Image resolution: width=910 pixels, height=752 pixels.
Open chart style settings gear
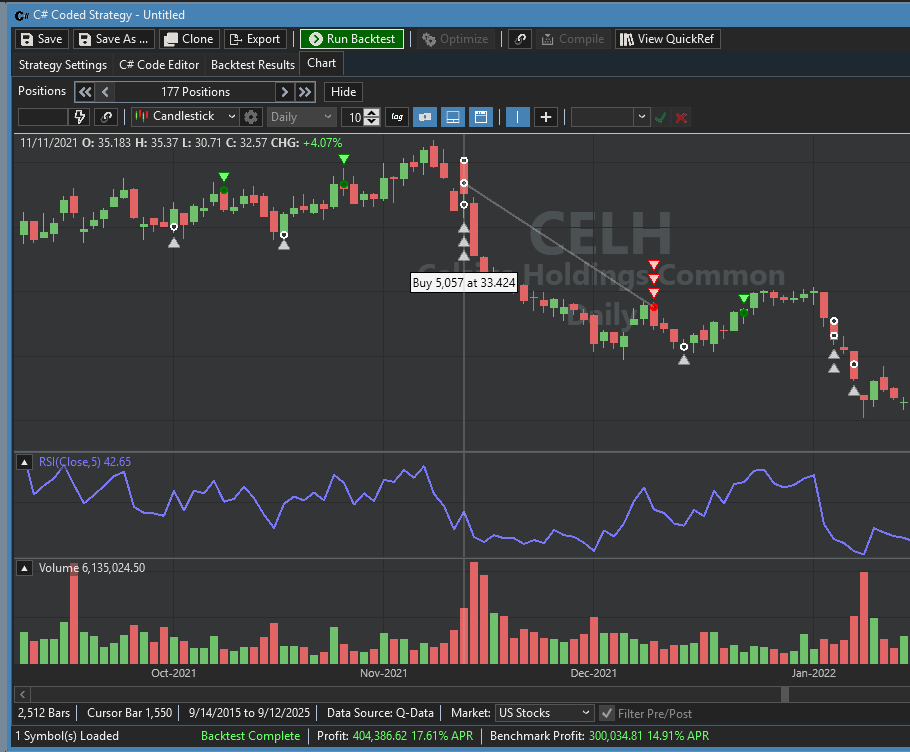(251, 117)
